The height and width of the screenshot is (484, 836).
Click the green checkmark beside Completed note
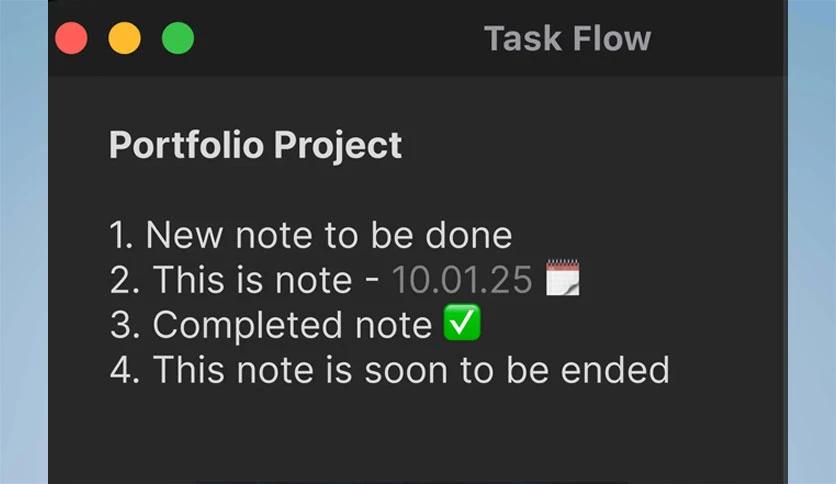pyautogui.click(x=462, y=323)
